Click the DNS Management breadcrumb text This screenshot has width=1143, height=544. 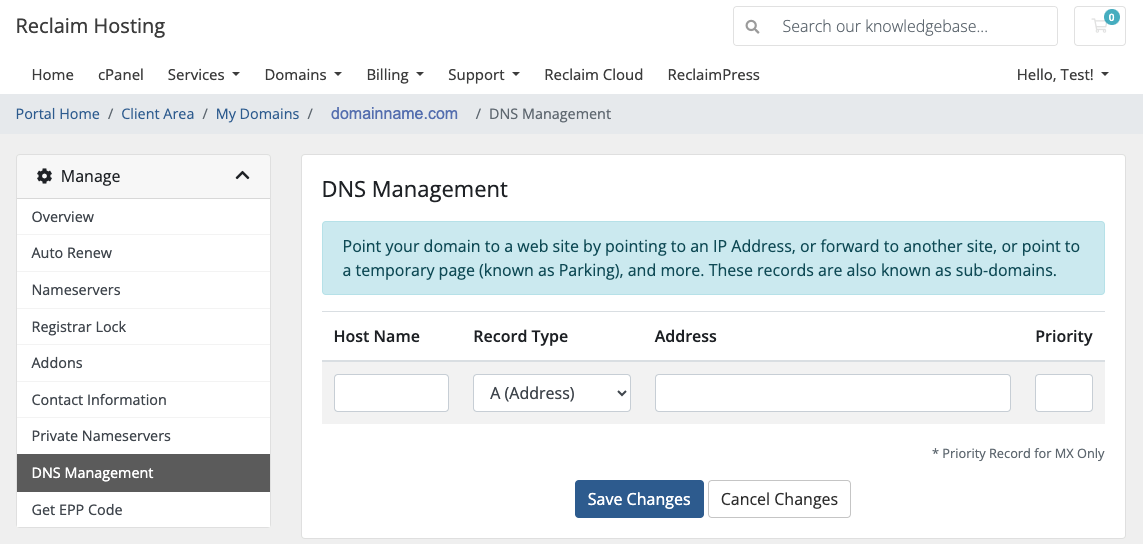(x=550, y=114)
